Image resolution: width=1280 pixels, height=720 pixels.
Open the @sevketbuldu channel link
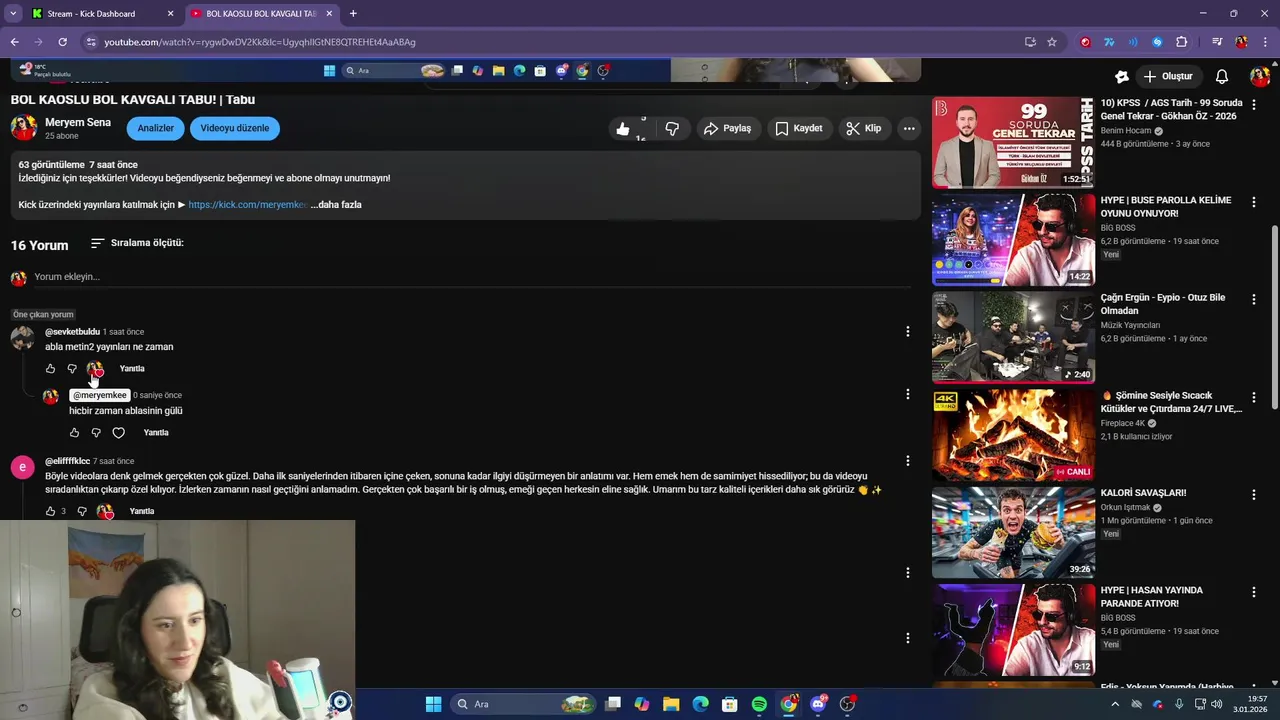click(72, 332)
